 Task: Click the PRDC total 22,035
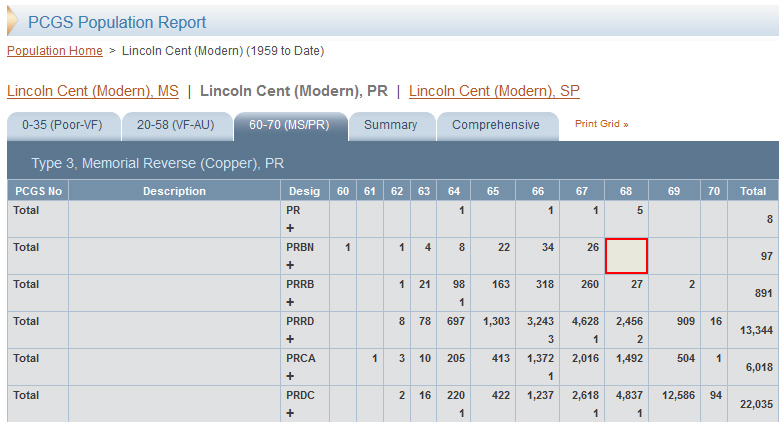tap(757, 404)
